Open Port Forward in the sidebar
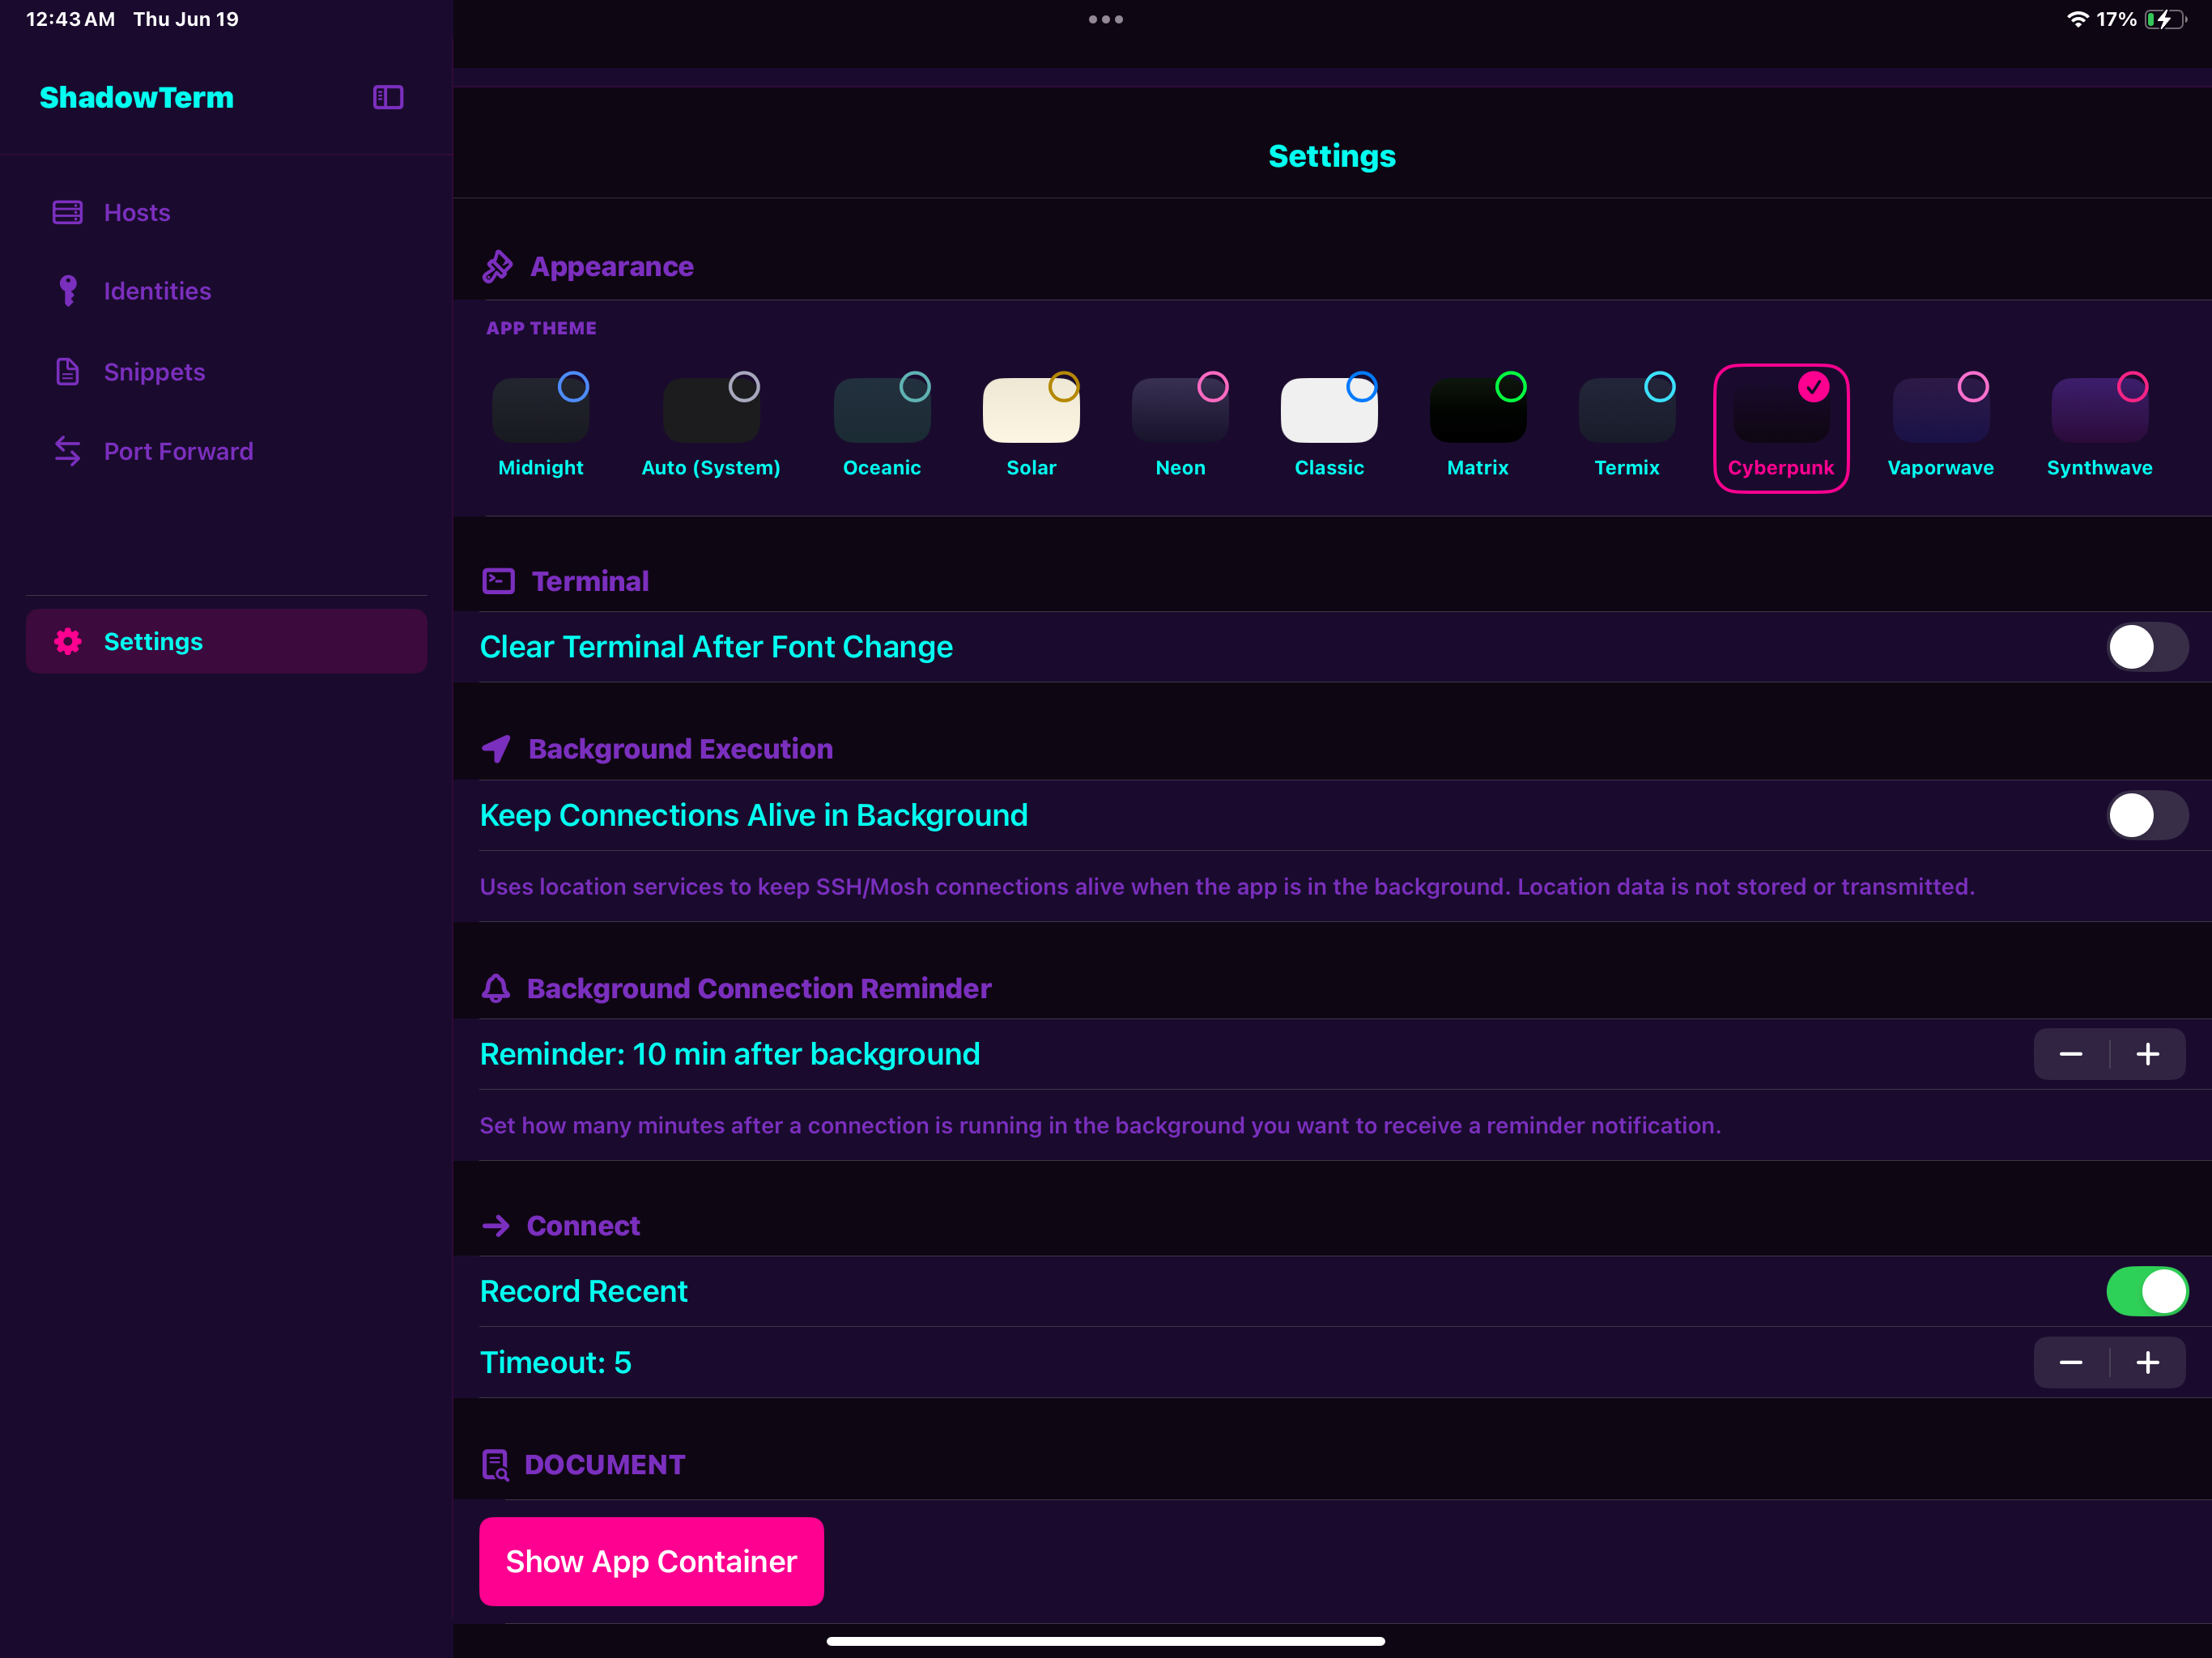Image resolution: width=2212 pixels, height=1658 pixels. pos(226,451)
